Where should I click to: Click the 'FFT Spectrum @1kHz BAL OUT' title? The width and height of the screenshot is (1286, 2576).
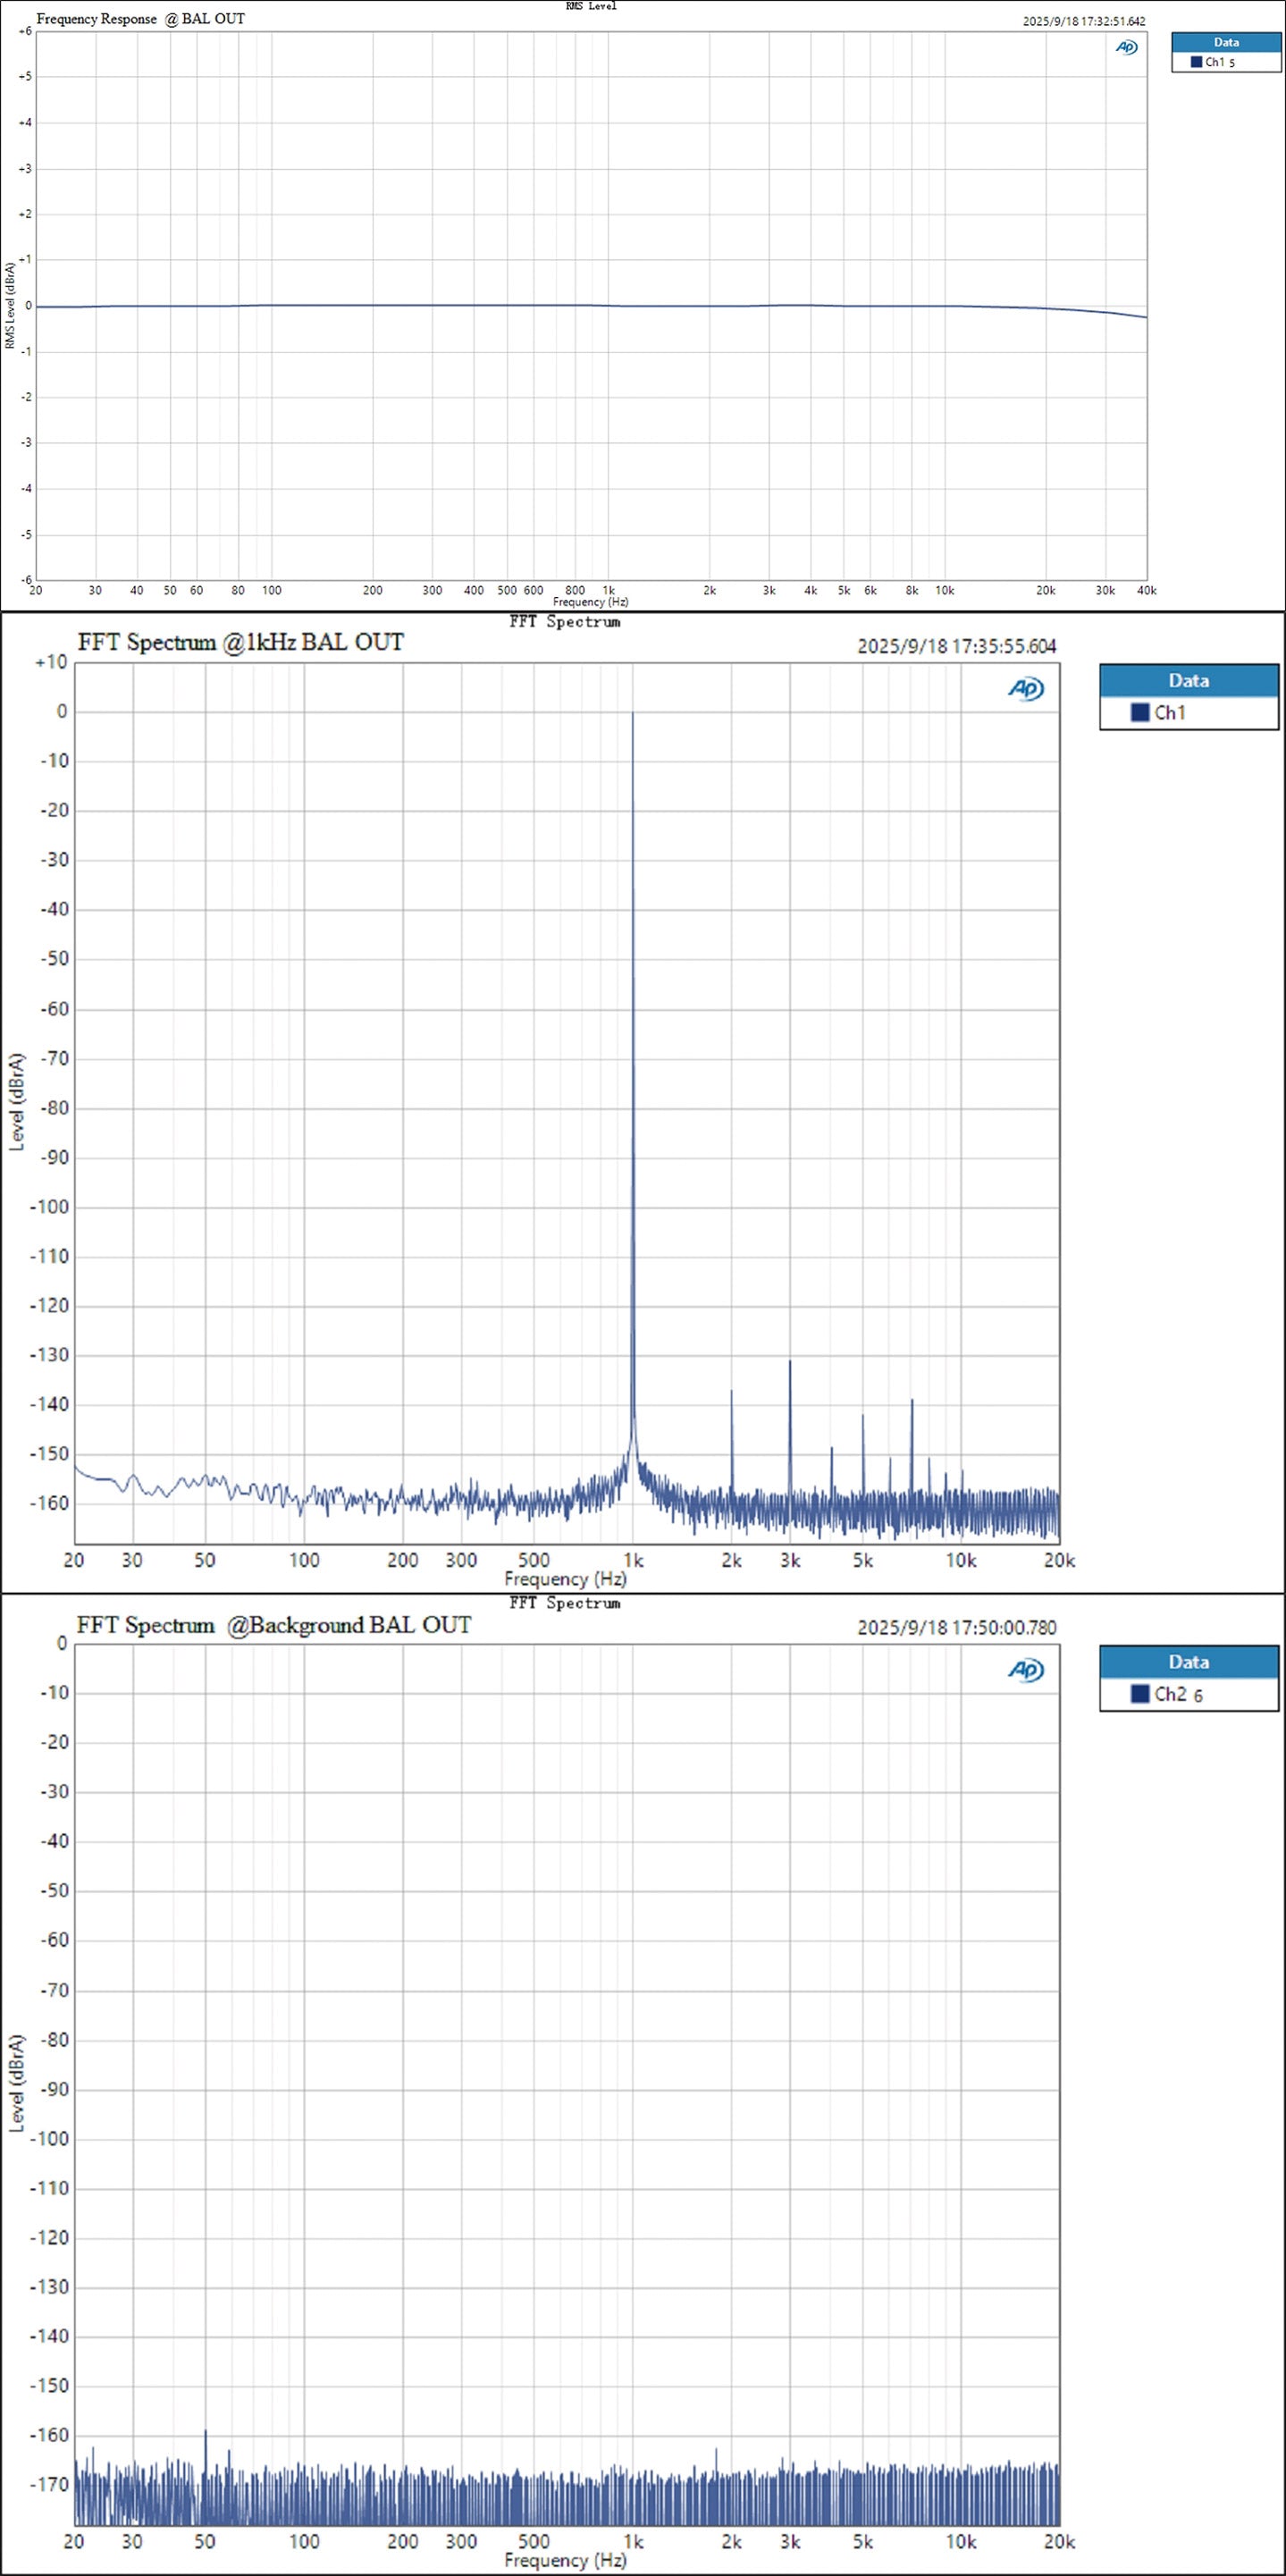click(240, 643)
